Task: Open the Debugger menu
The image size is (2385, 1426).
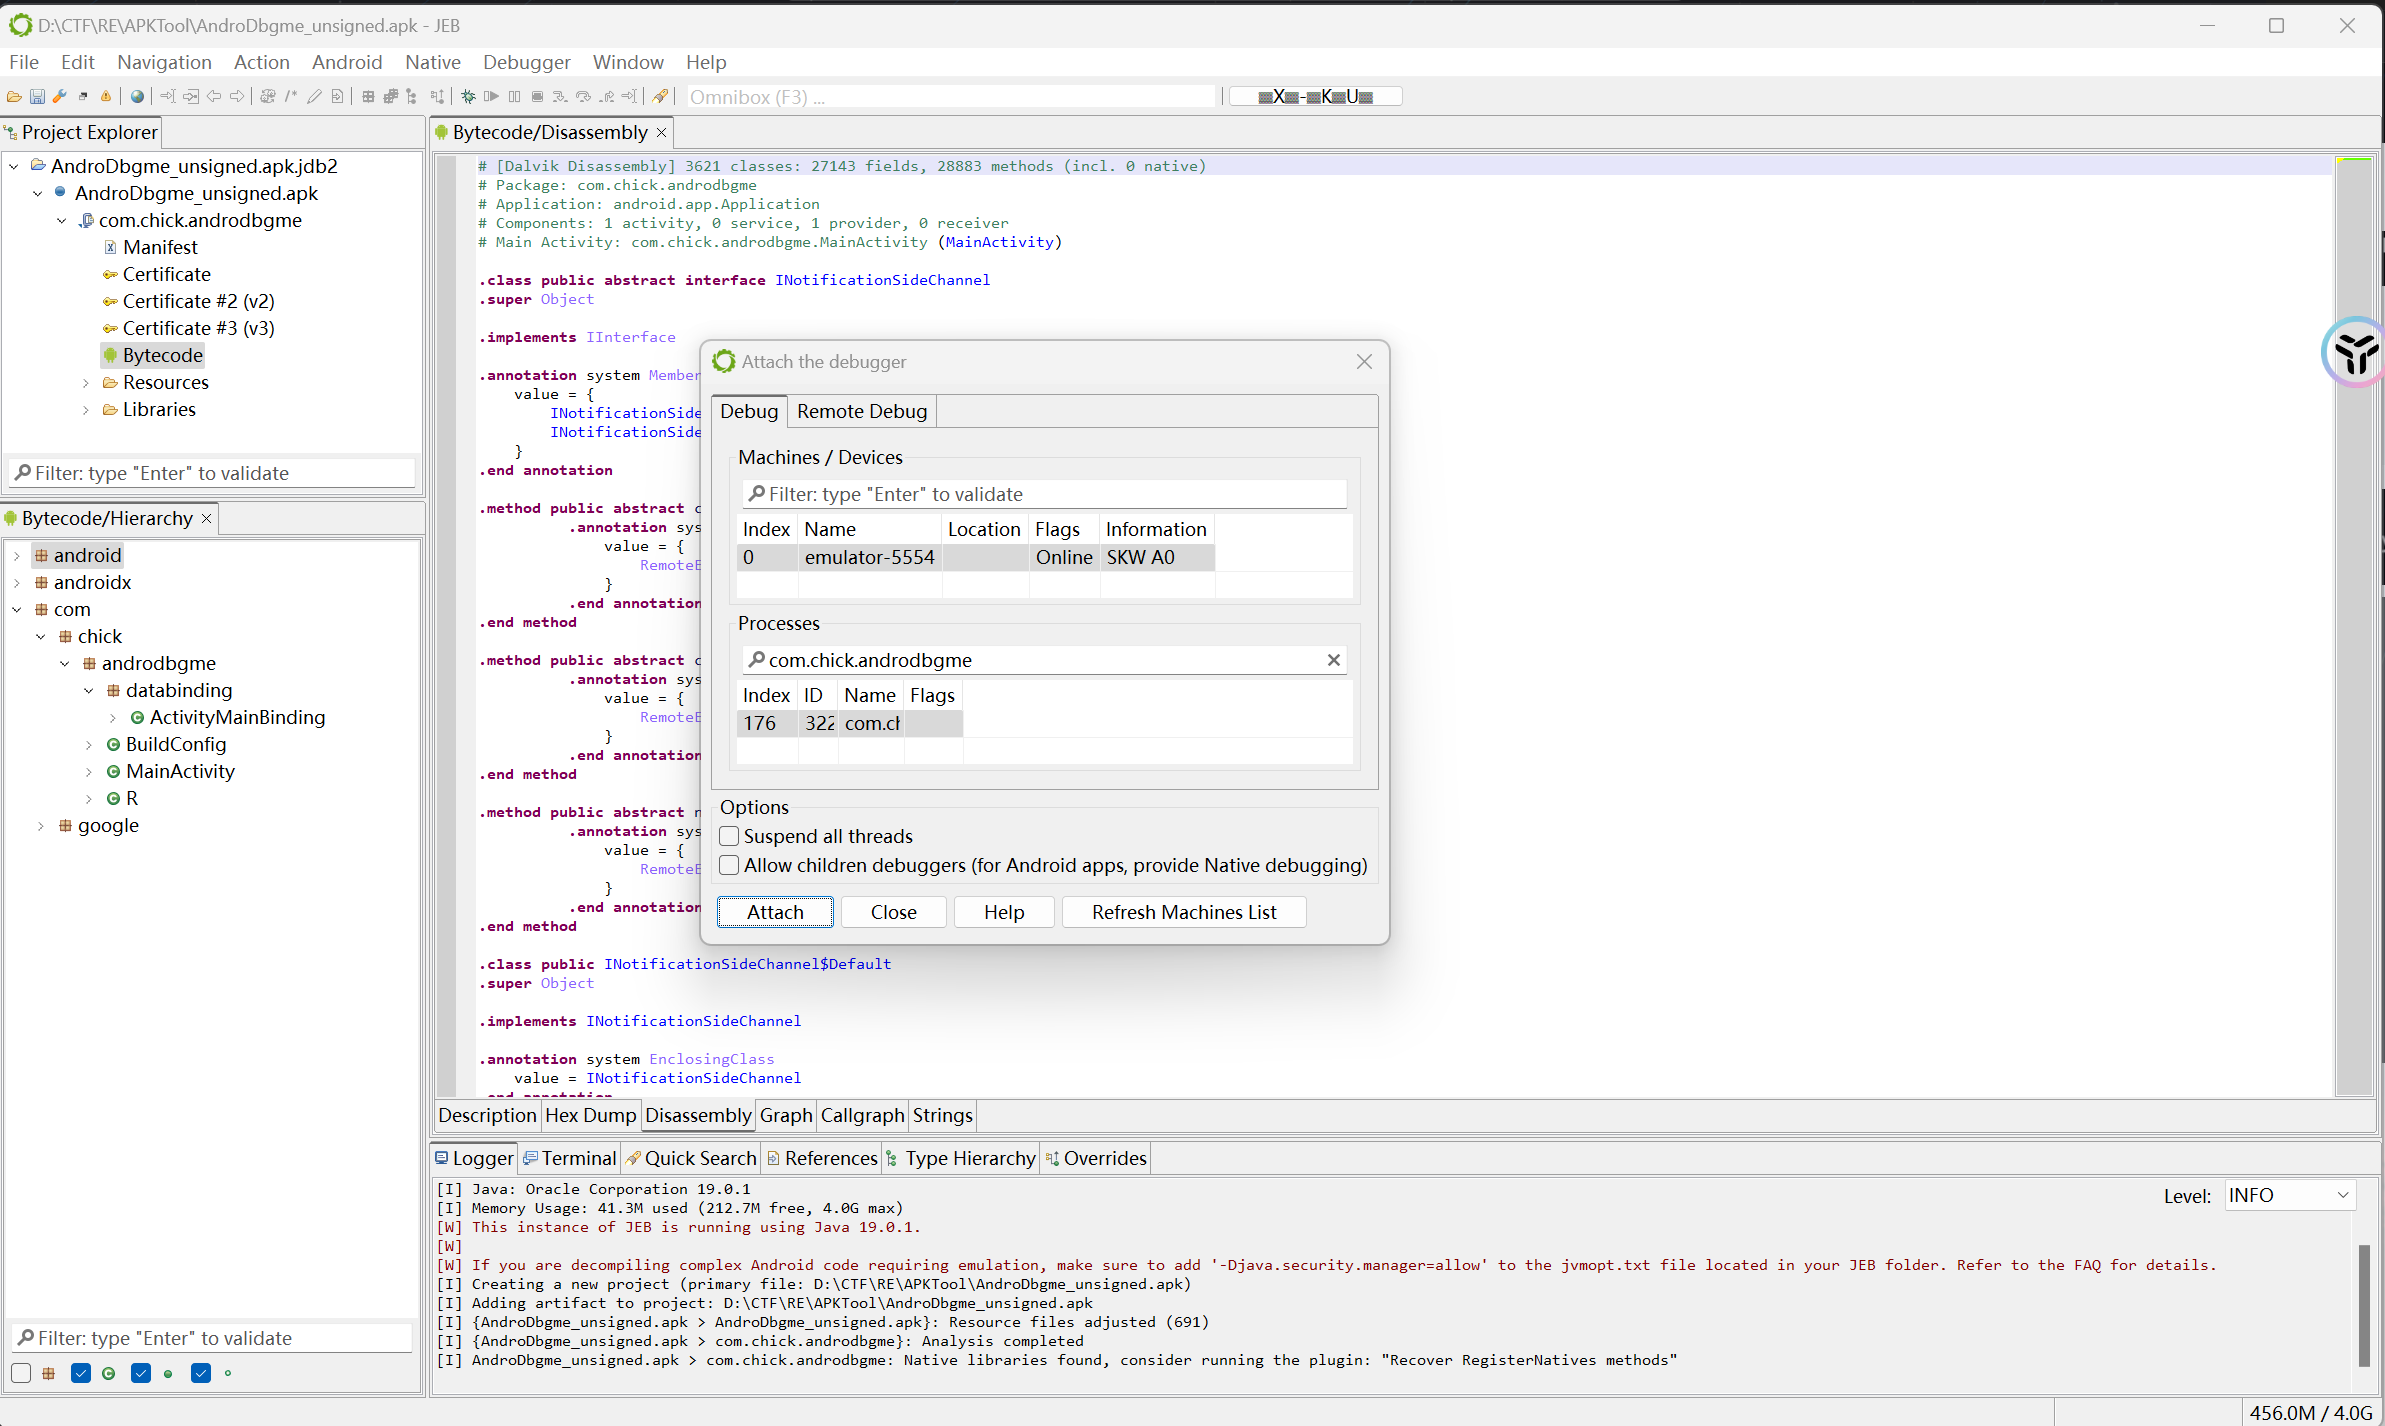Action: coord(526,62)
